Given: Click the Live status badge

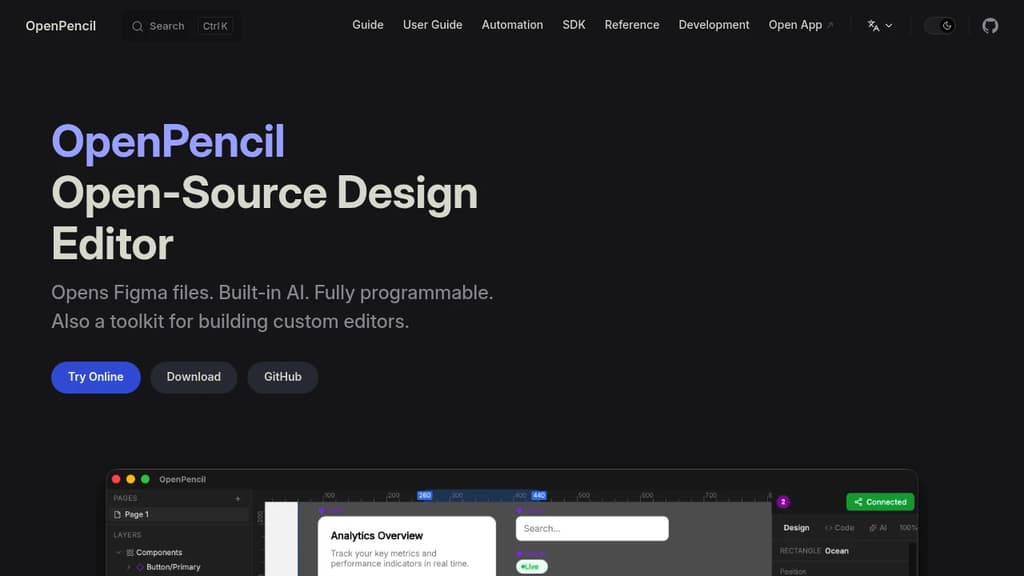Looking at the screenshot, I should tap(530, 566).
